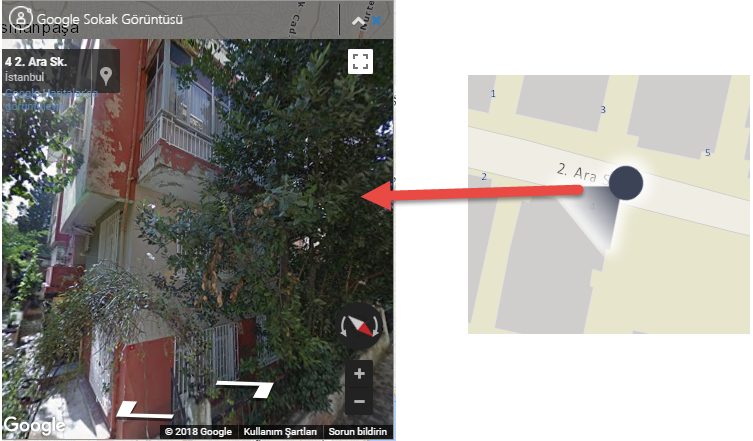Click building number 5 on map
The width and height of the screenshot is (753, 441).
[707, 153]
